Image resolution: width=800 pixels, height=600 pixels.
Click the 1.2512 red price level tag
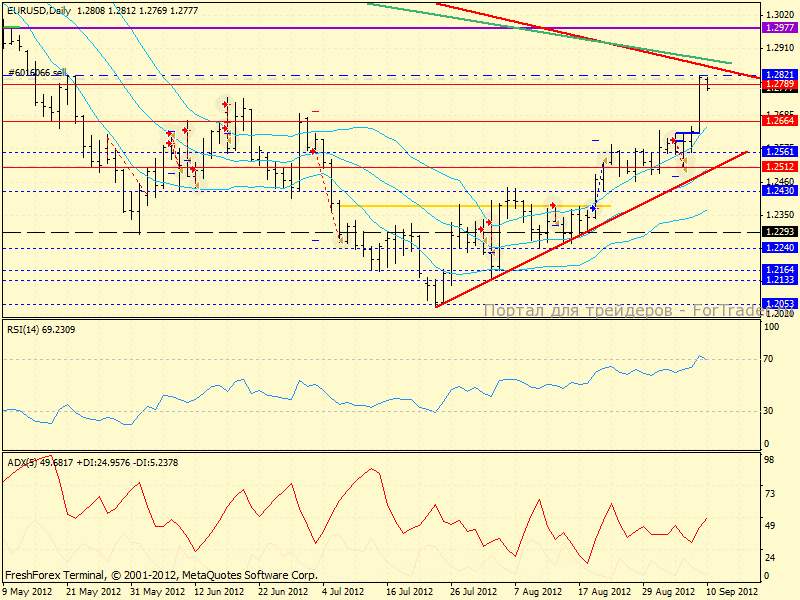coord(778,167)
